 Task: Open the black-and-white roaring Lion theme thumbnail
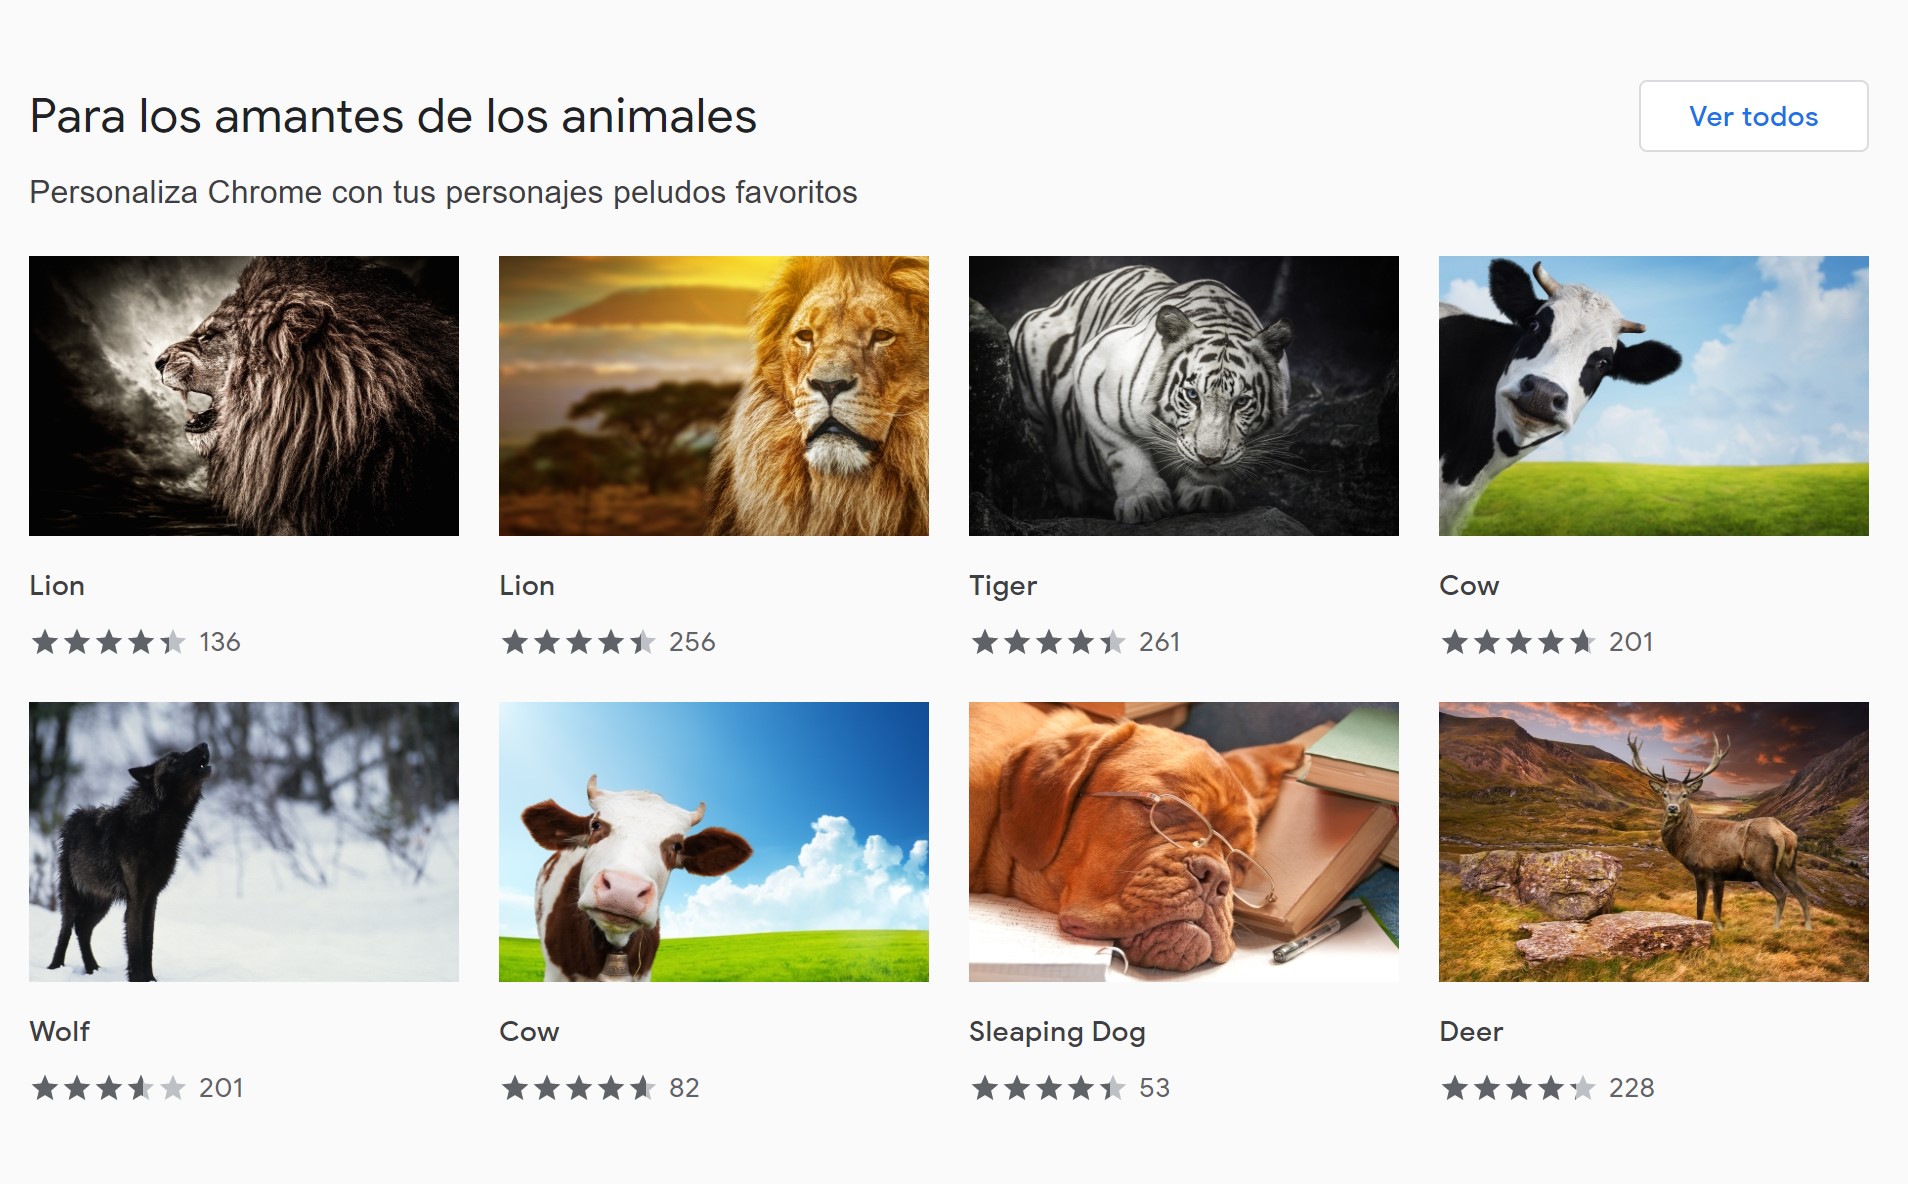coord(244,396)
